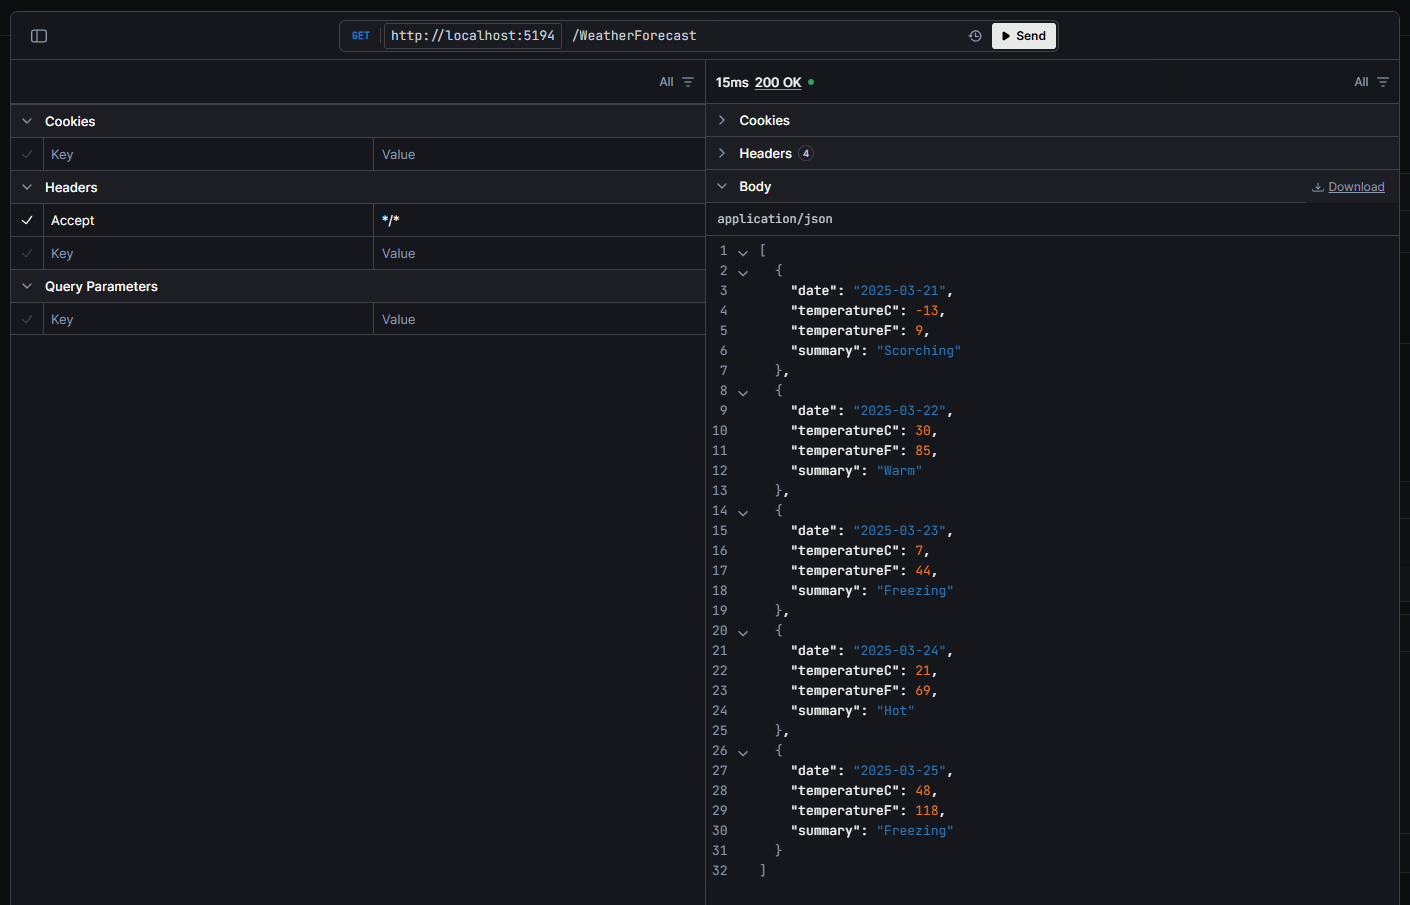Click the green success status dot

(x=810, y=82)
